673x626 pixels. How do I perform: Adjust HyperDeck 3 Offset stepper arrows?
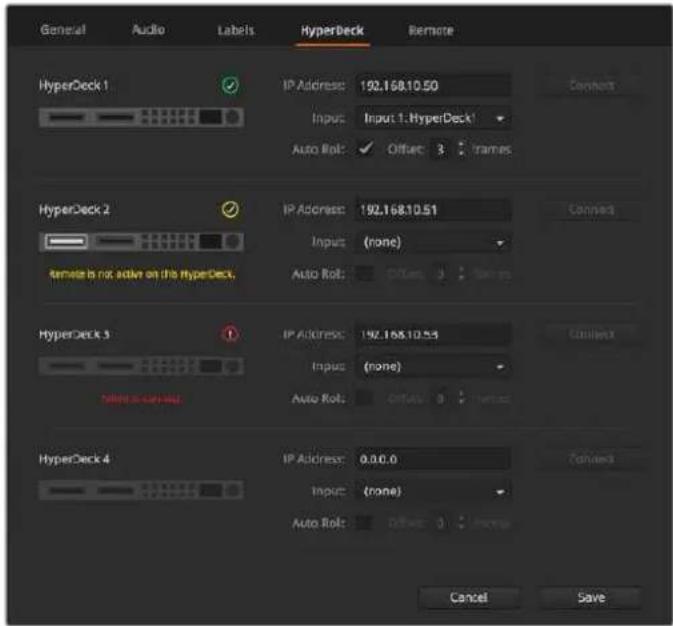[461, 398]
